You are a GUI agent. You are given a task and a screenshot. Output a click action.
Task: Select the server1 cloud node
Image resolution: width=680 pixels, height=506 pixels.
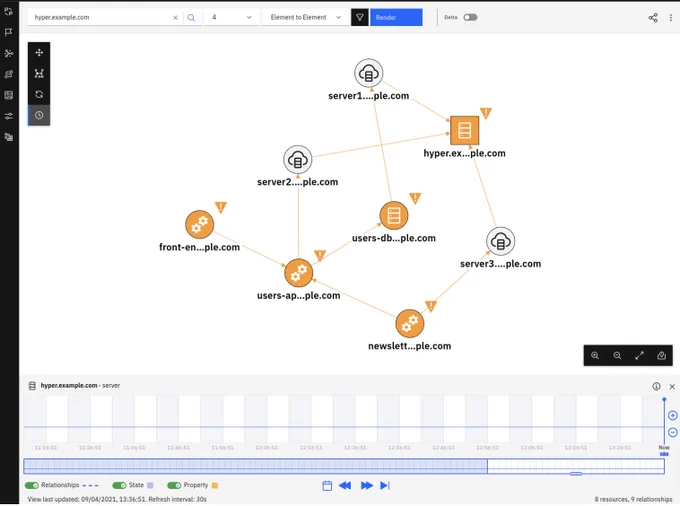coord(369,73)
